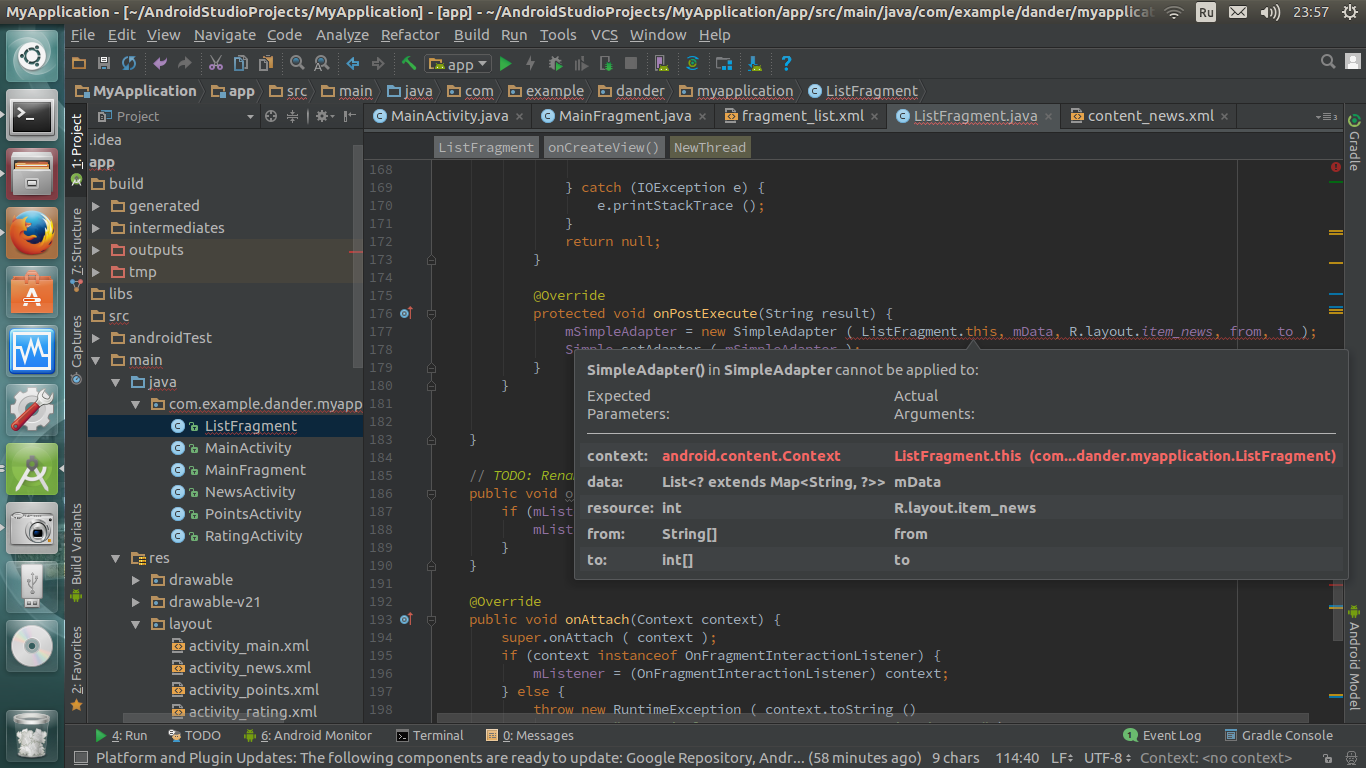Click the onCreateView() breadcrumb
The image size is (1366, 768).
point(604,147)
